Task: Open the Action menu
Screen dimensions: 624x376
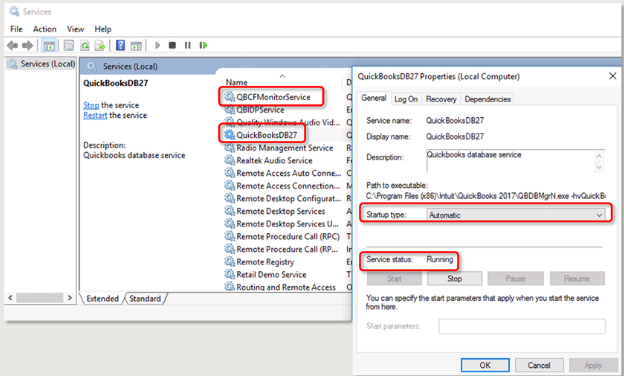Action: click(x=45, y=29)
